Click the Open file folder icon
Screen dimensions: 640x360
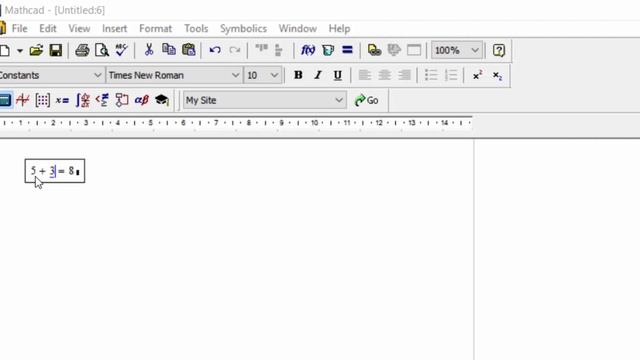click(x=36, y=51)
